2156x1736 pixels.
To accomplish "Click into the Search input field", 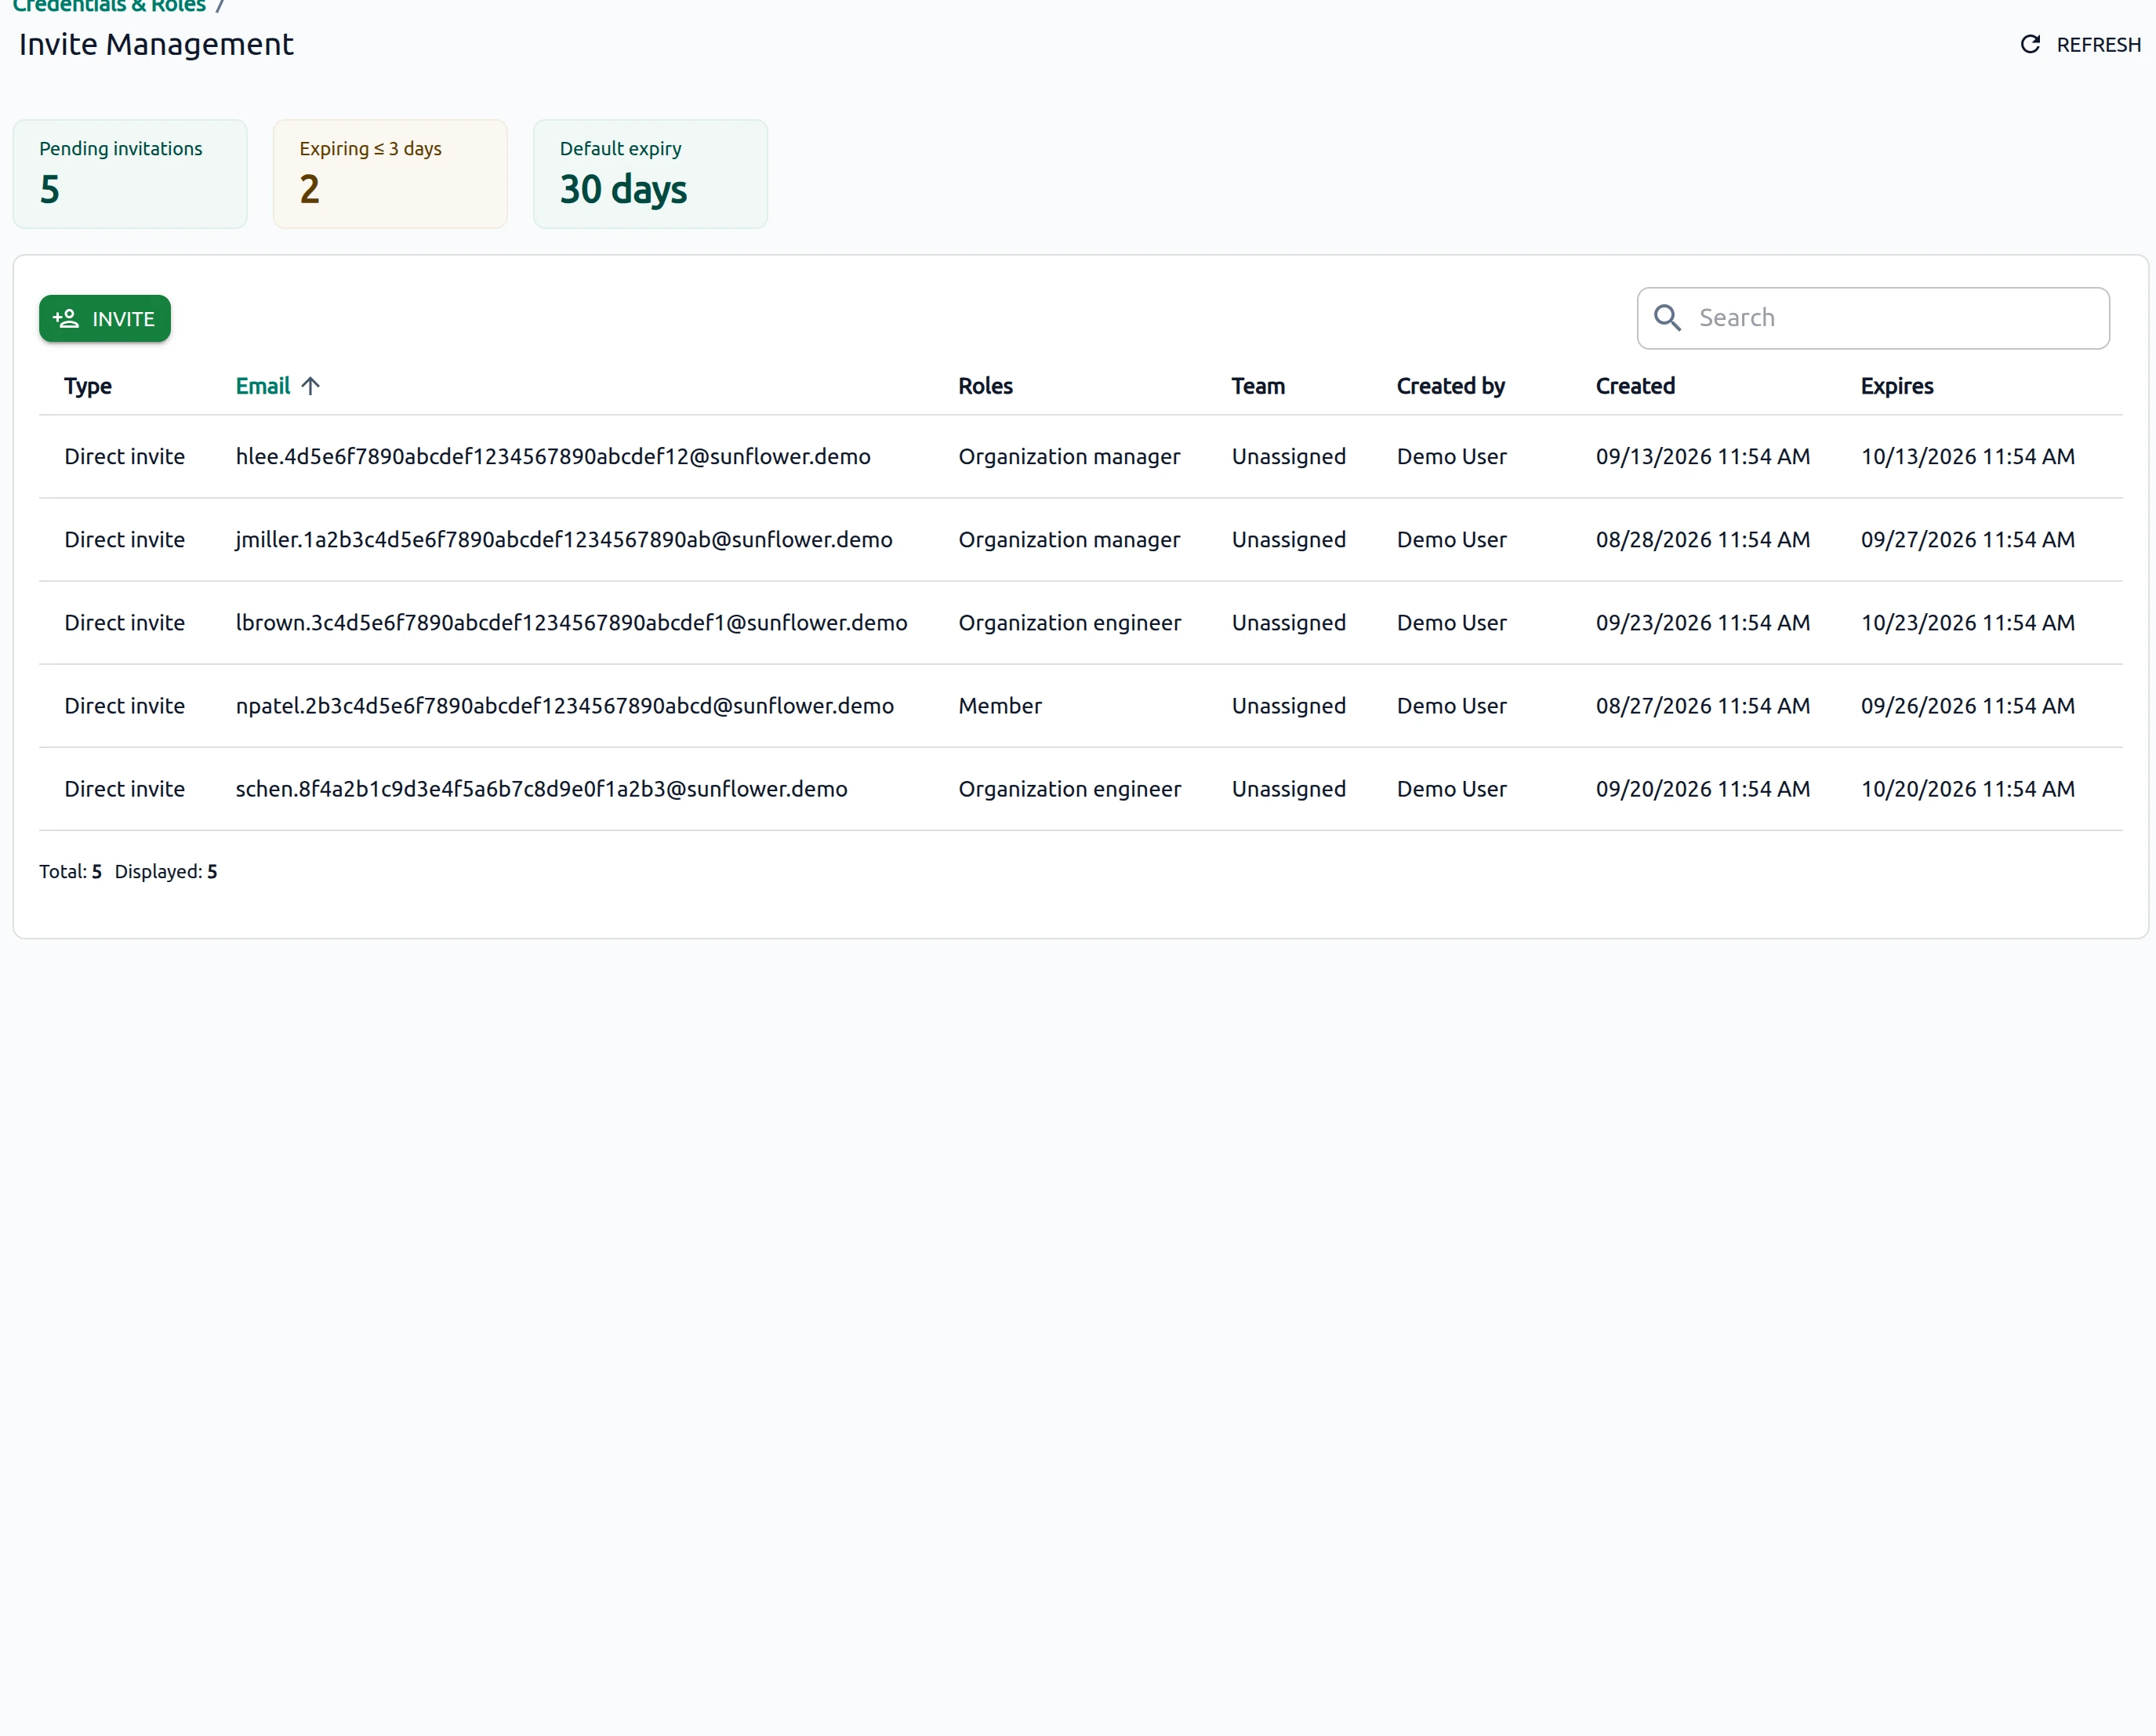I will coord(1873,318).
